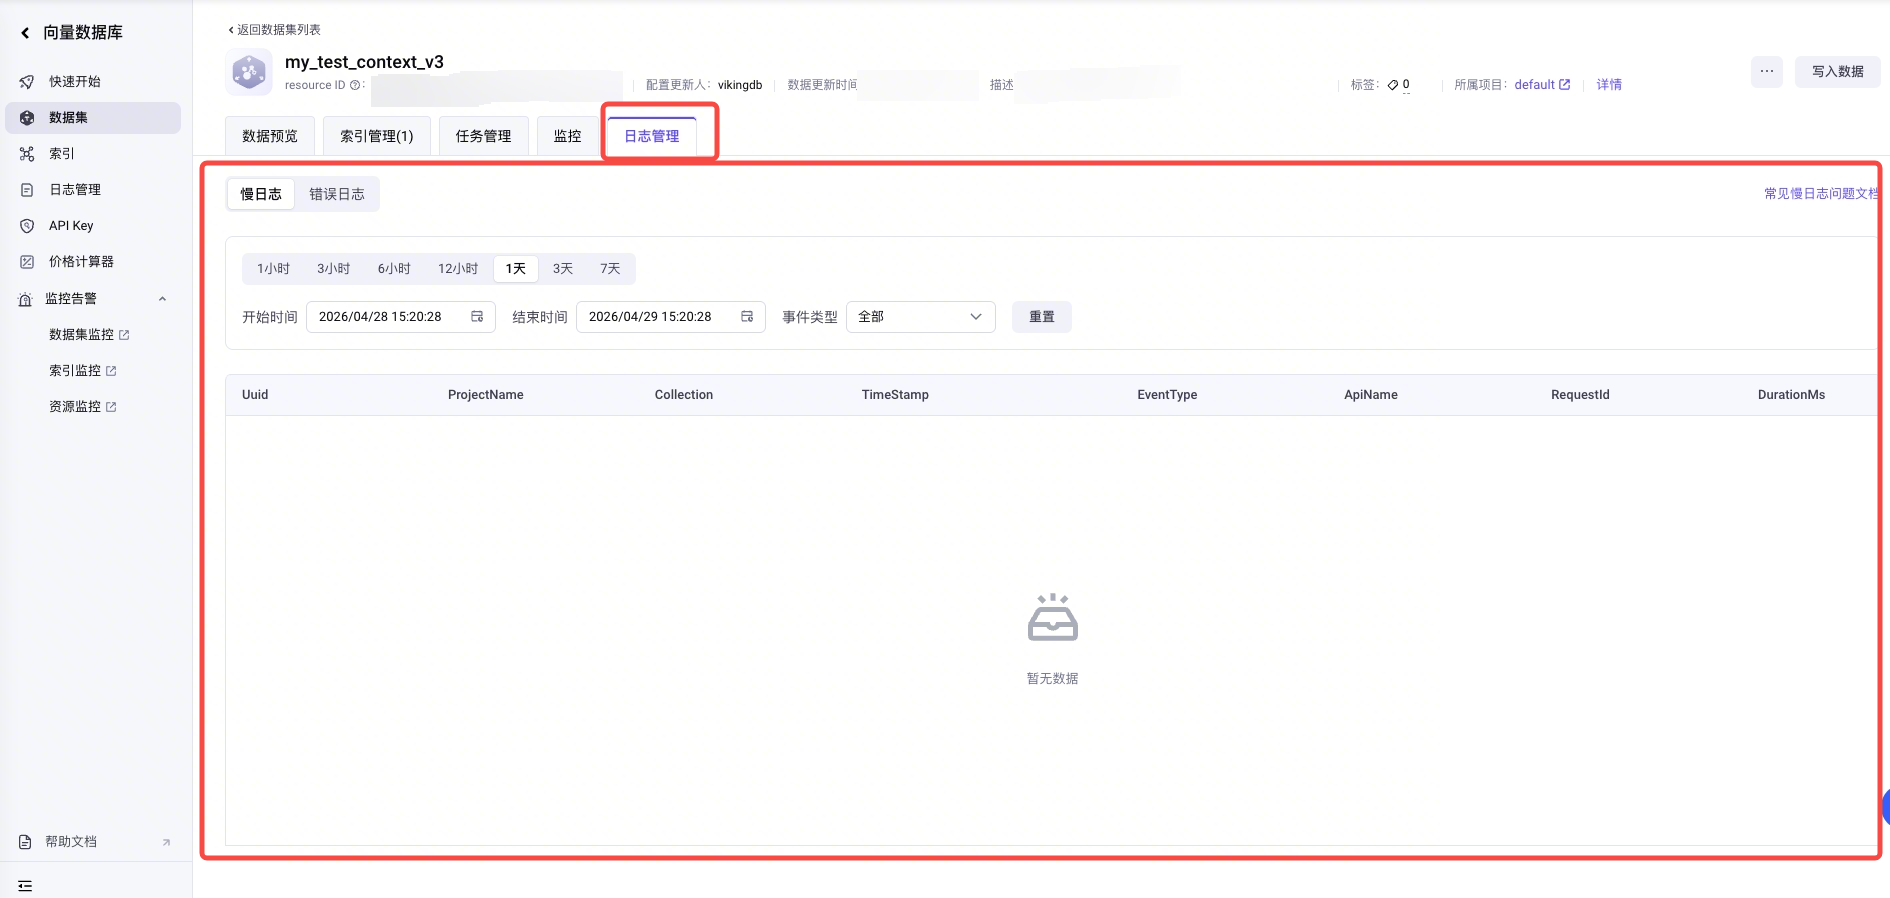
Task: Select the 1小时 time range
Action: tap(273, 269)
